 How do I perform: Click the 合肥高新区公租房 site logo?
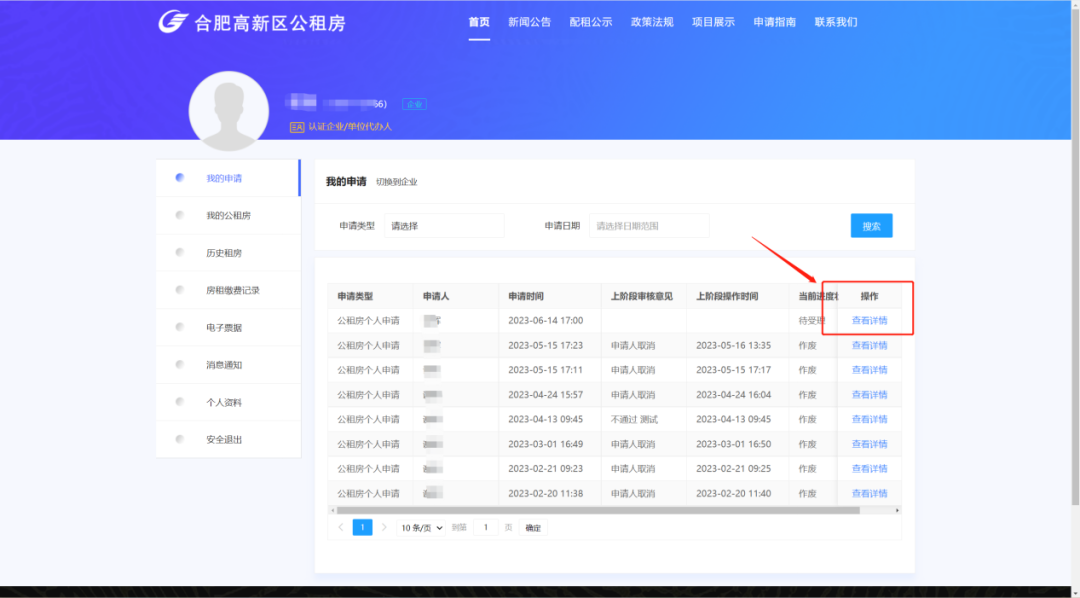pos(252,22)
